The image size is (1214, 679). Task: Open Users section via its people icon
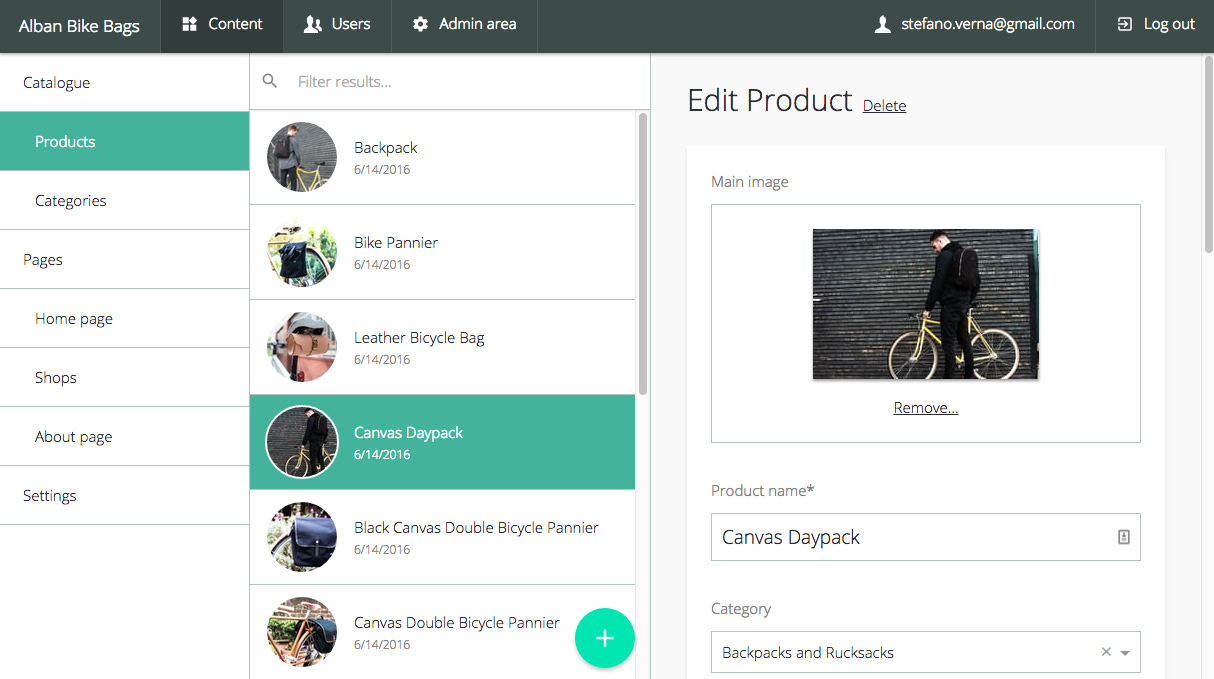(312, 26)
